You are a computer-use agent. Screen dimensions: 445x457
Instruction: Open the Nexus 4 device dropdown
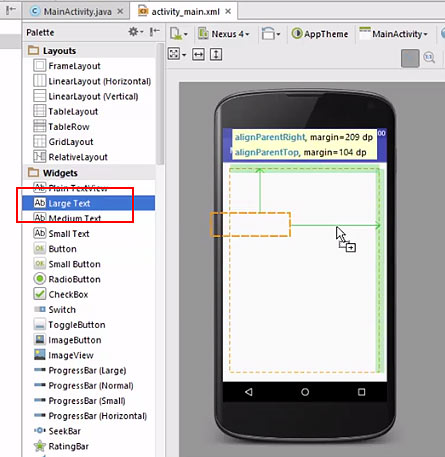pos(224,34)
